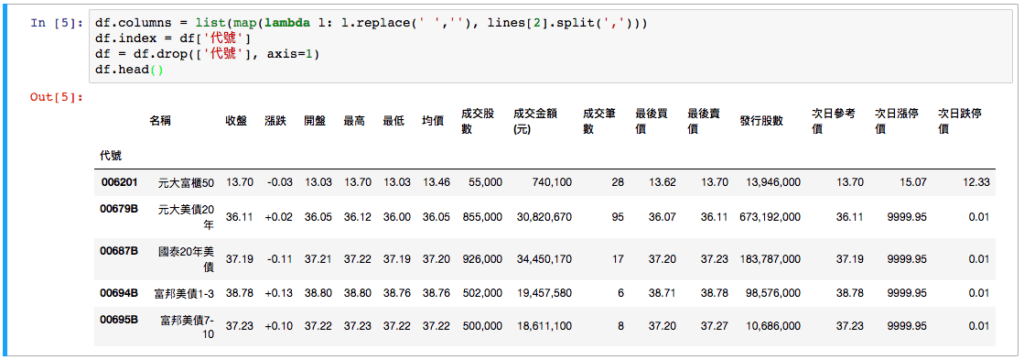Image resolution: width=1024 pixels, height=360 pixels.
Task: Click the 漲跌 column header
Action: (275, 121)
